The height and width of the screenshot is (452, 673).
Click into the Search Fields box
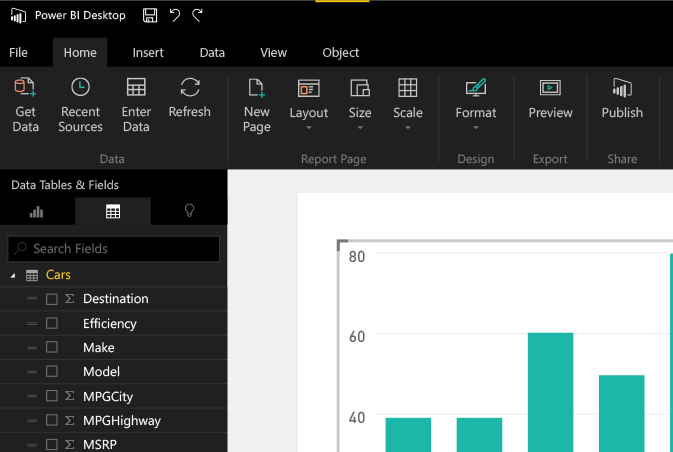(x=114, y=249)
